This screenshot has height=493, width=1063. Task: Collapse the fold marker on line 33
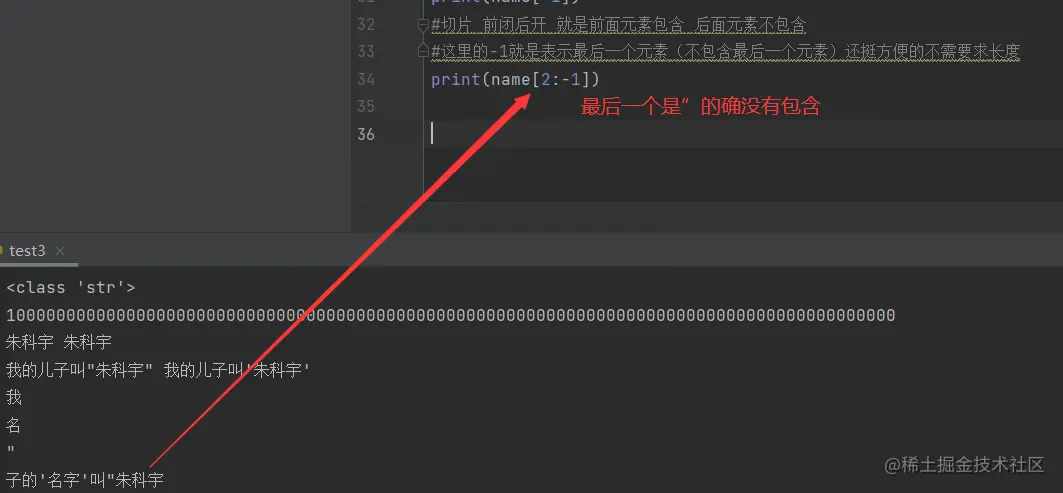pos(424,50)
